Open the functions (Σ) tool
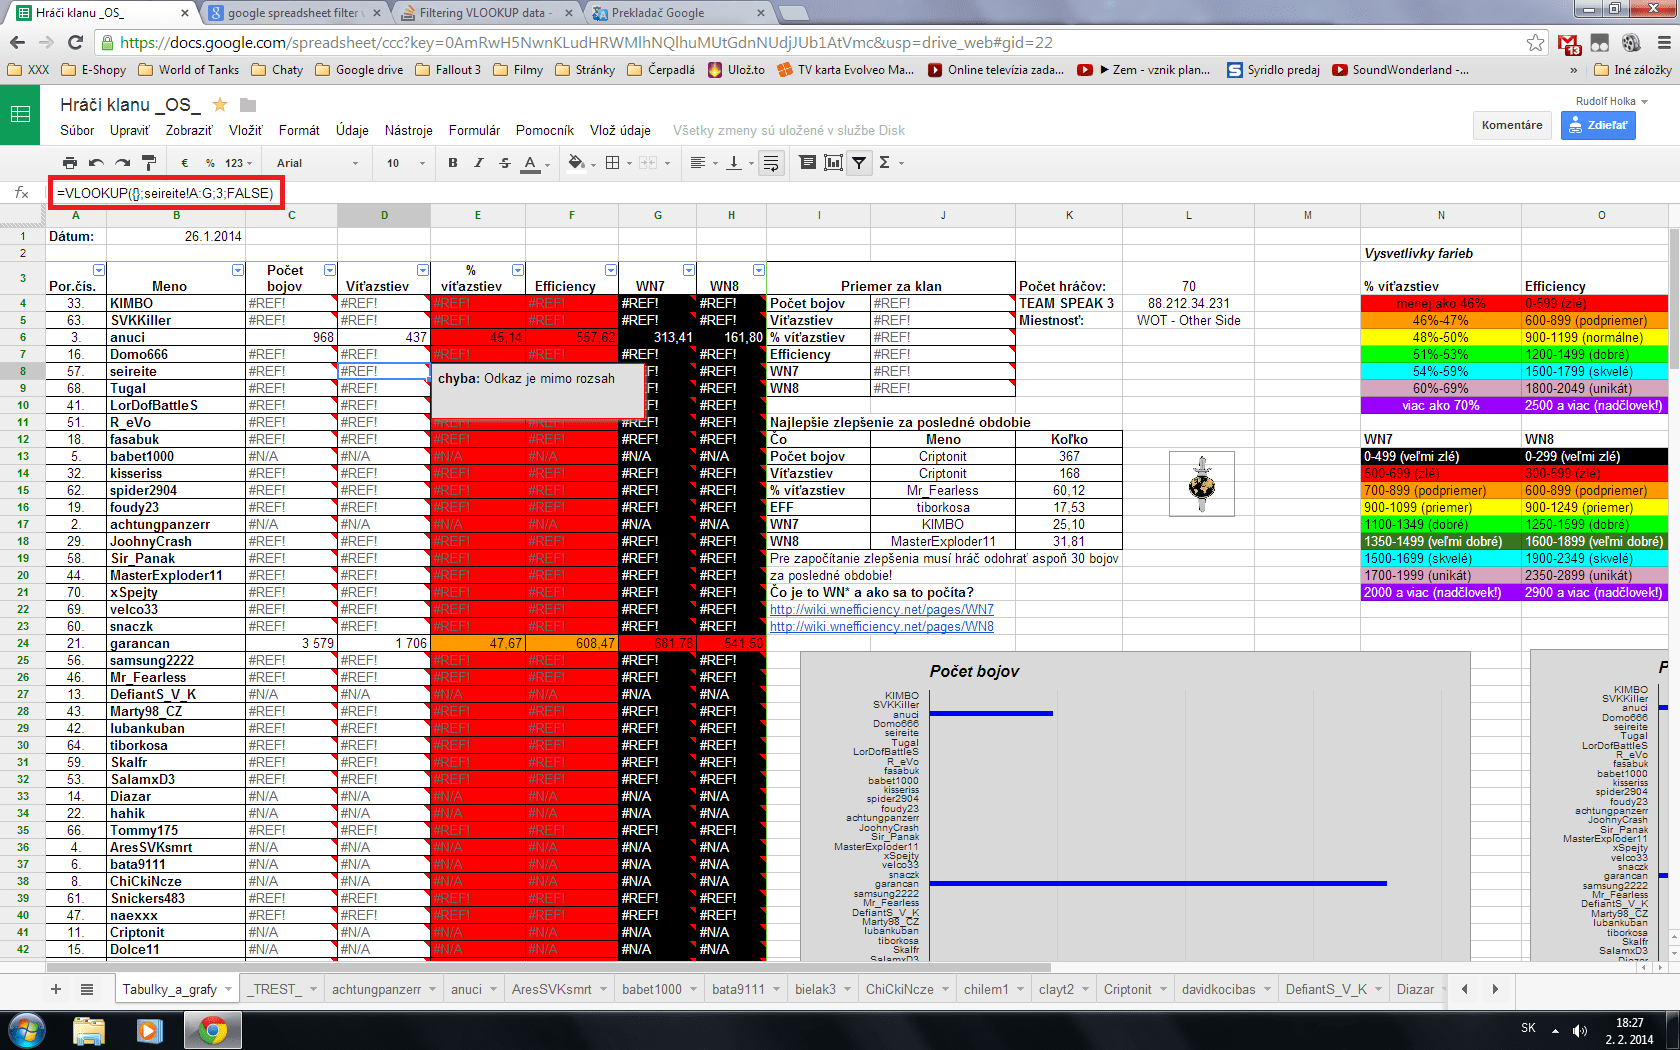Viewport: 1680px width, 1050px height. (884, 163)
